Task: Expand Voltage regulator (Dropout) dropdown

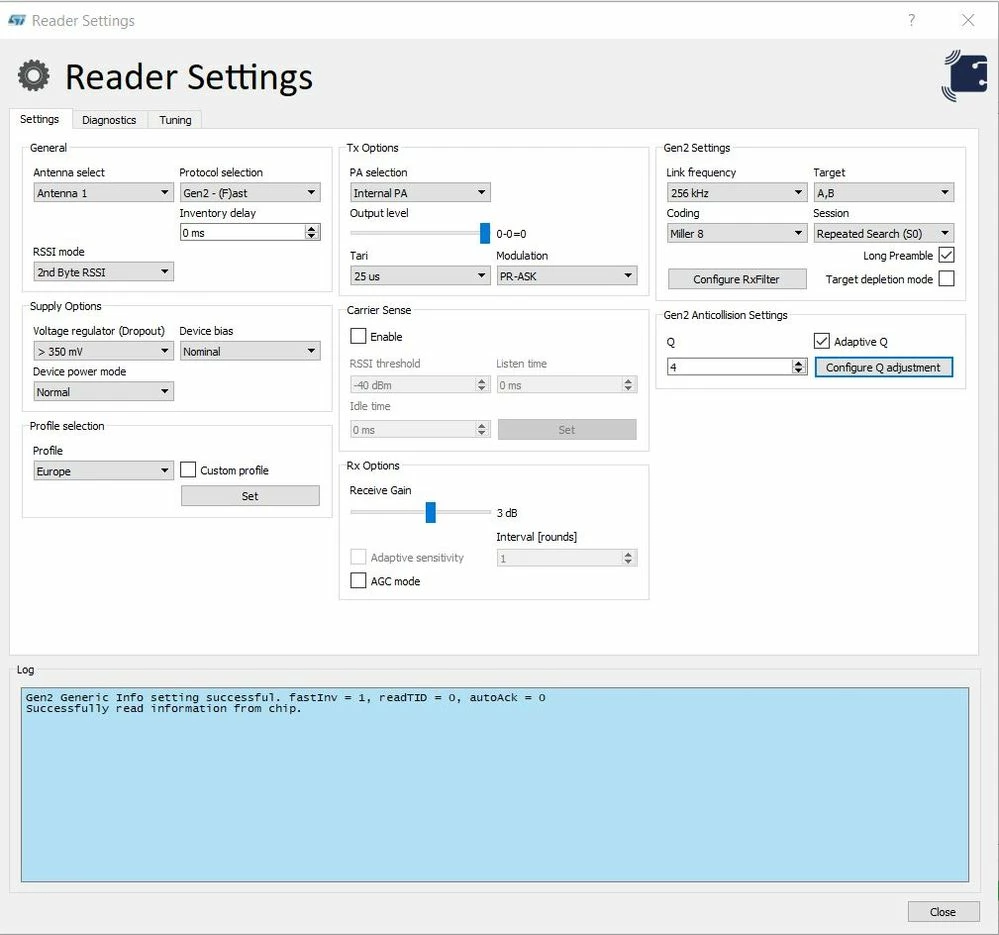Action: [x=103, y=351]
